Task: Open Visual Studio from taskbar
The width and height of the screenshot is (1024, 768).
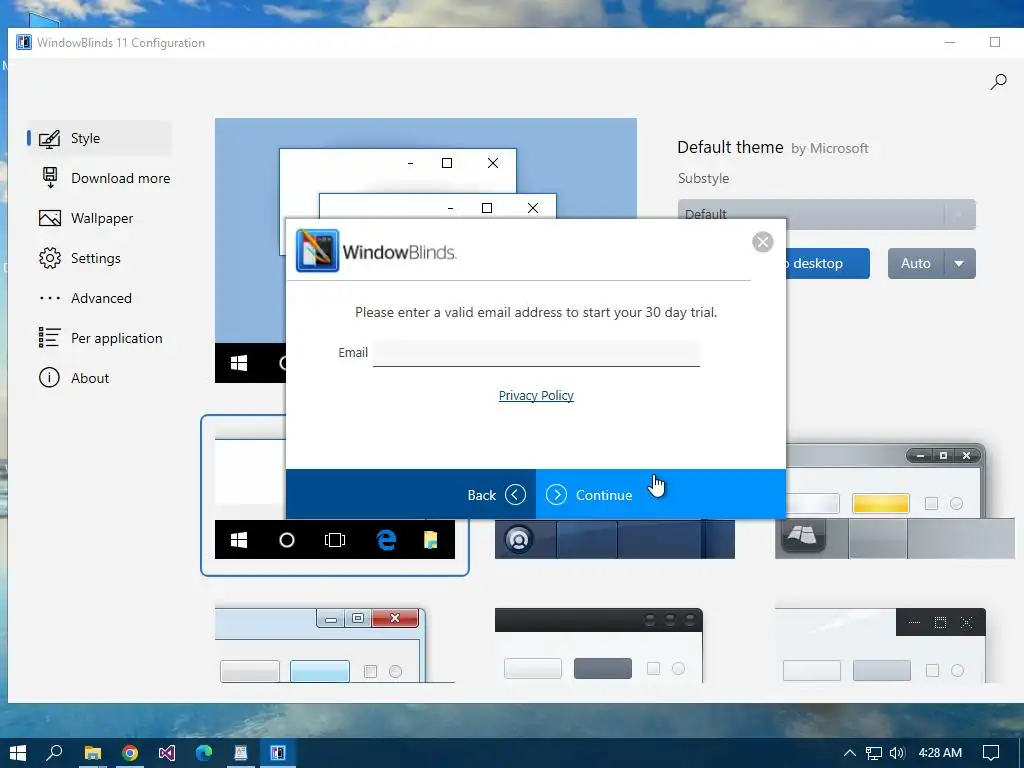Action: [167, 753]
